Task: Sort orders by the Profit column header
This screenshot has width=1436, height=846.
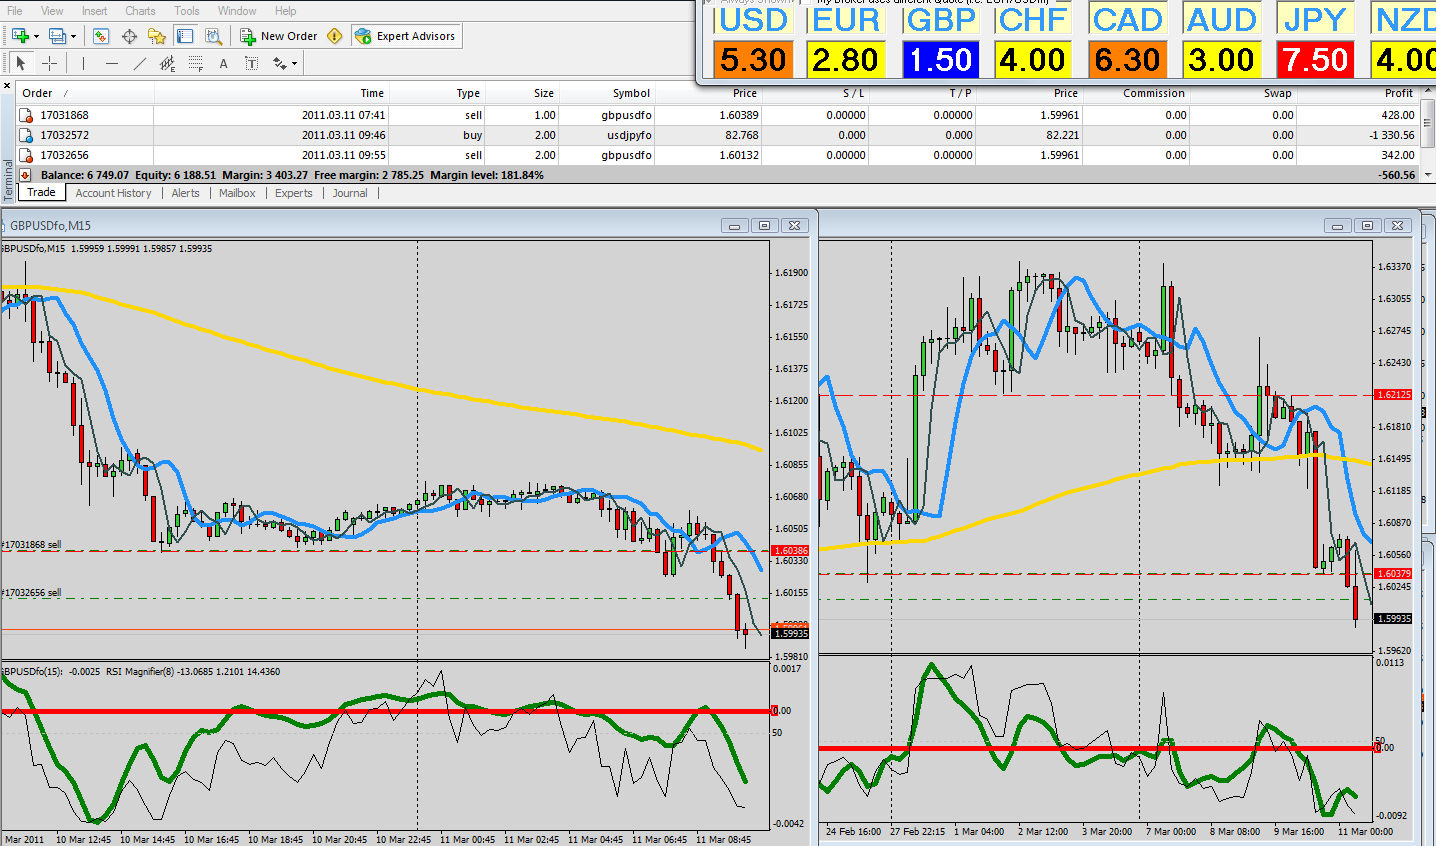Action: coord(1357,93)
